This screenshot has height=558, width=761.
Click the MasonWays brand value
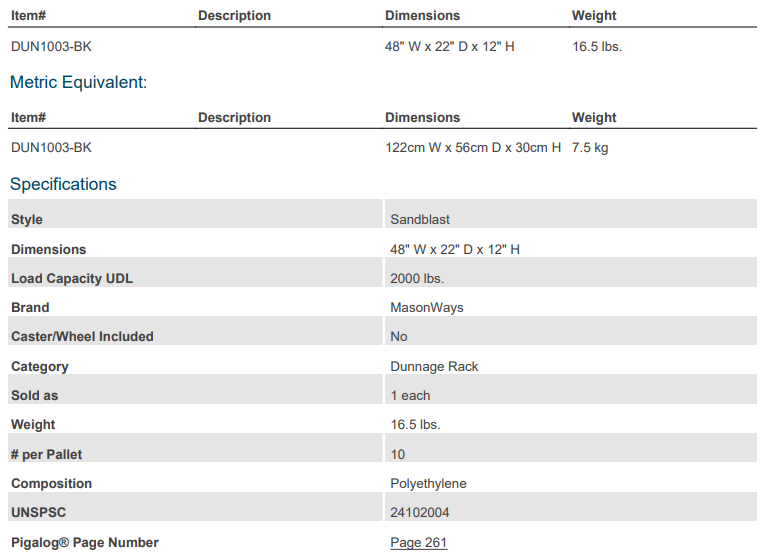click(x=427, y=308)
